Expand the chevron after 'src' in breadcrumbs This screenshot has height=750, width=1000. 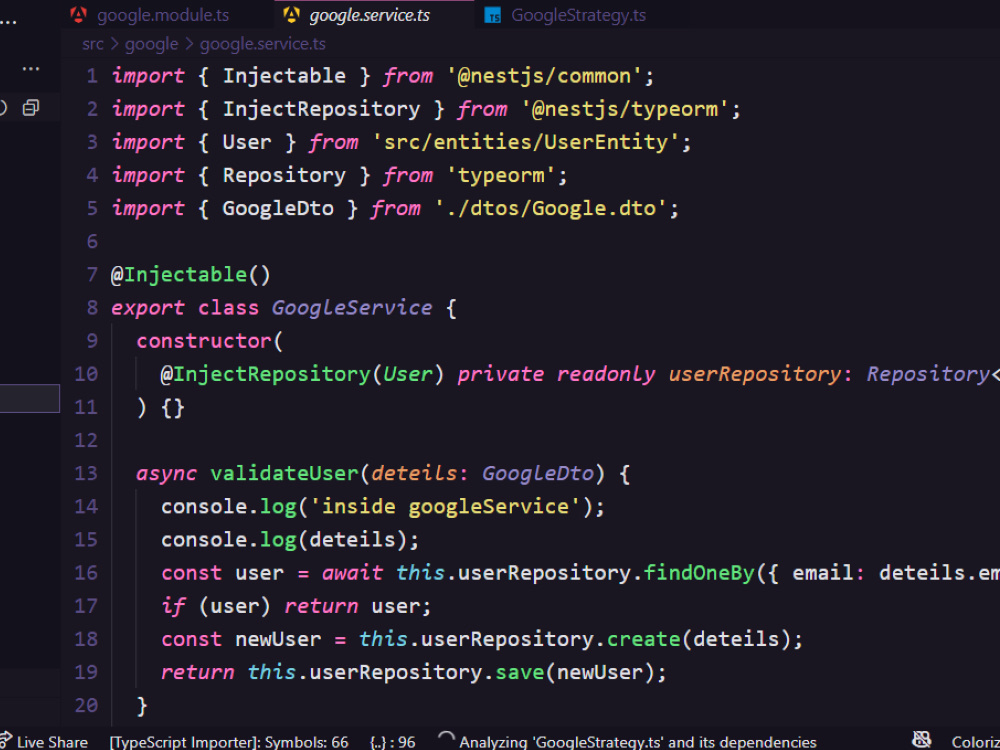tap(115, 44)
